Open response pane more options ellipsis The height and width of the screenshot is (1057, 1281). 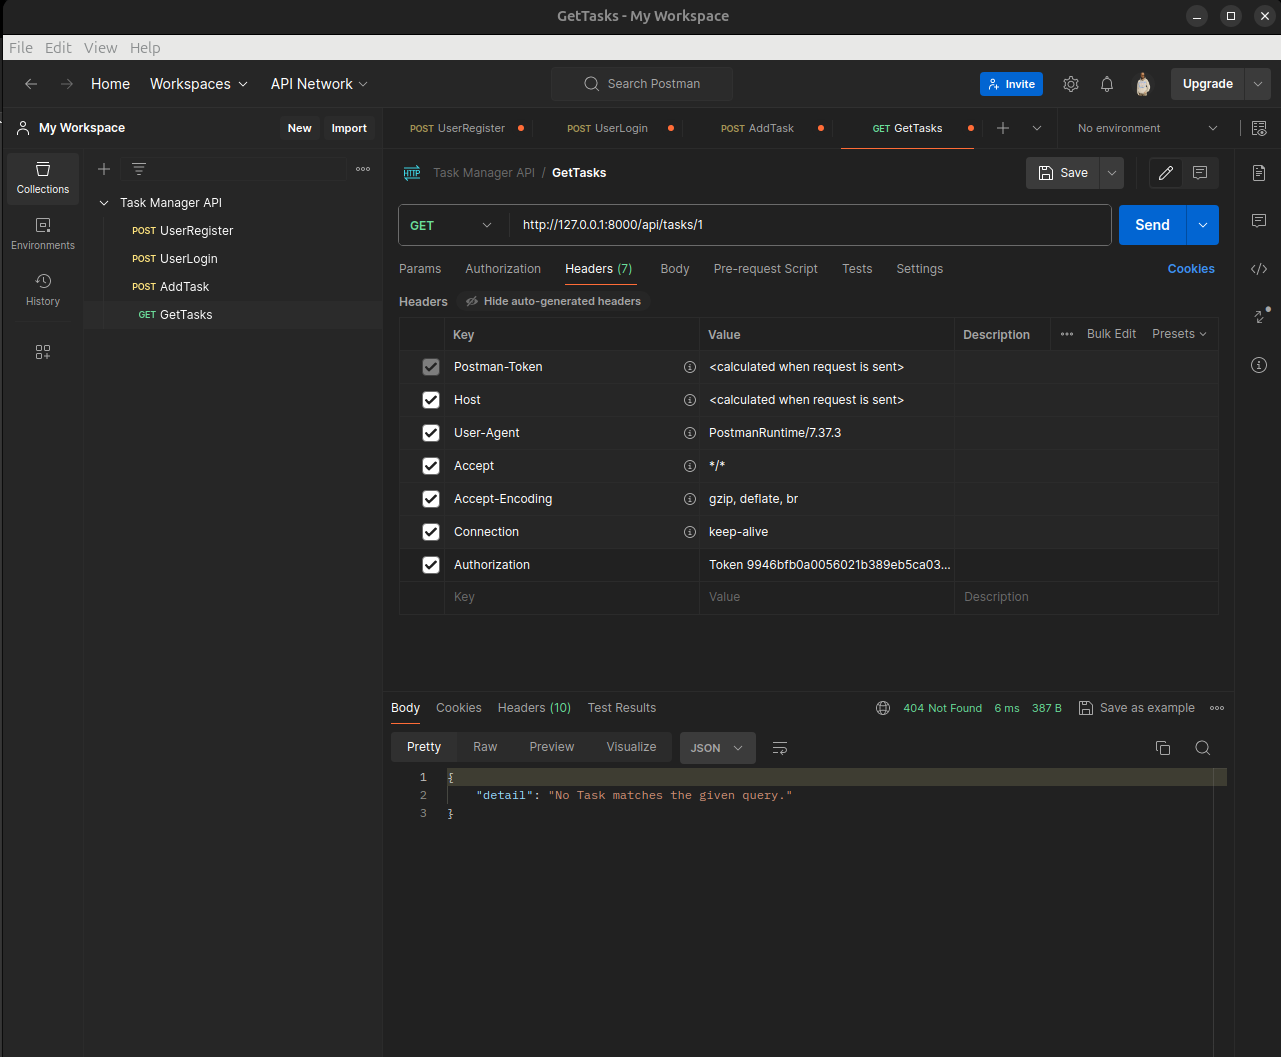(x=1217, y=708)
